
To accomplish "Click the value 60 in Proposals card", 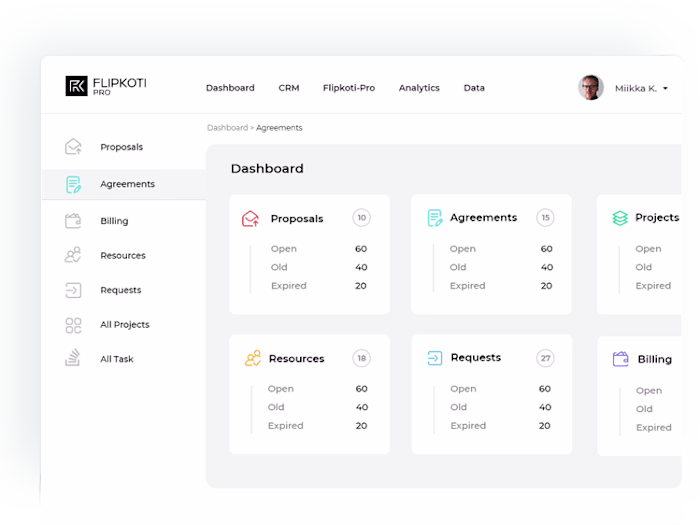I will (361, 249).
